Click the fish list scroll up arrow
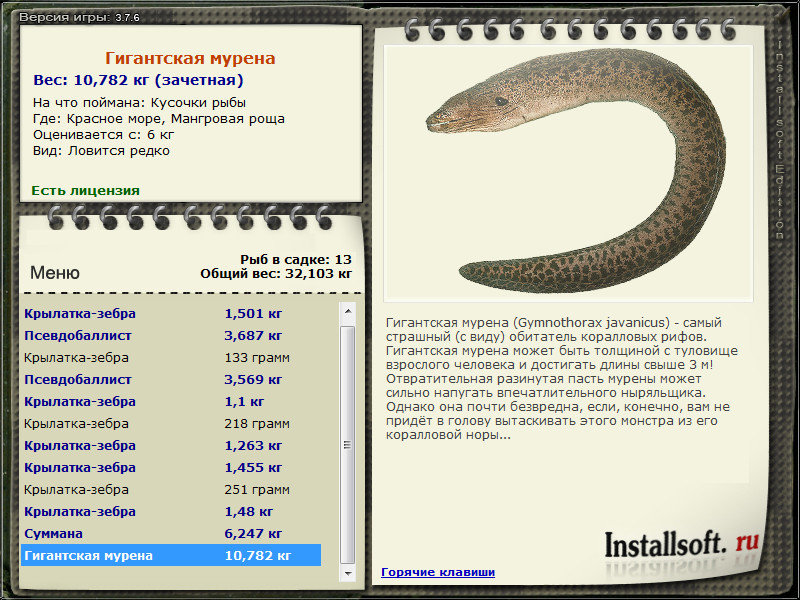The height and width of the screenshot is (600, 800). (x=347, y=311)
